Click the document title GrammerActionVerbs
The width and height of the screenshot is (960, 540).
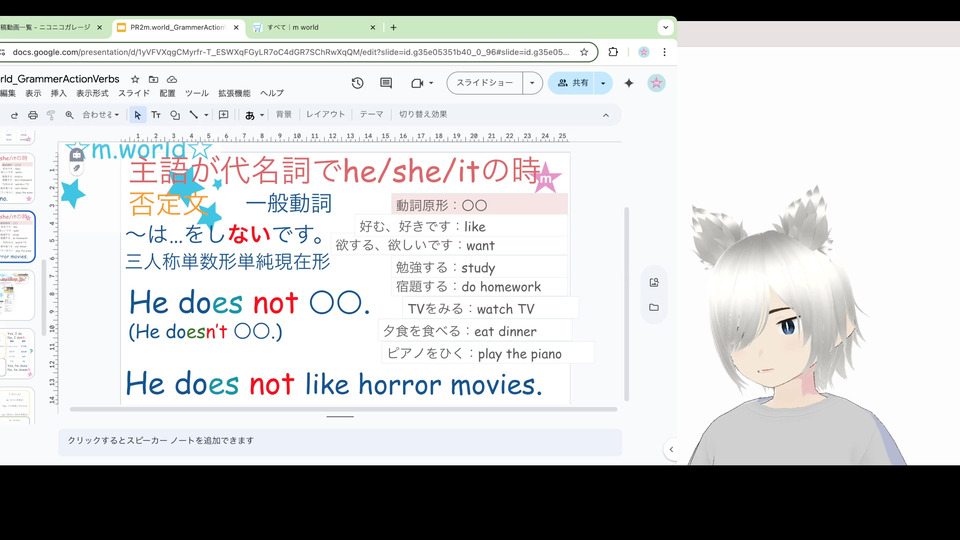point(59,79)
